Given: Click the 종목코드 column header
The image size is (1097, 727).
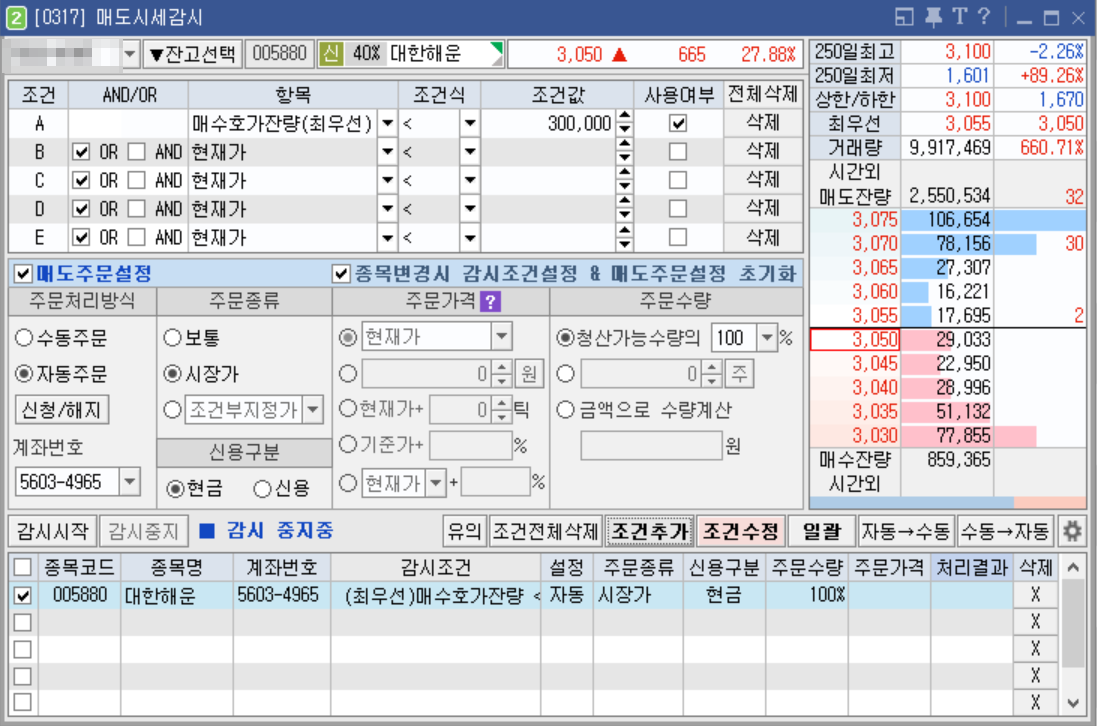Looking at the screenshot, I should (x=79, y=567).
